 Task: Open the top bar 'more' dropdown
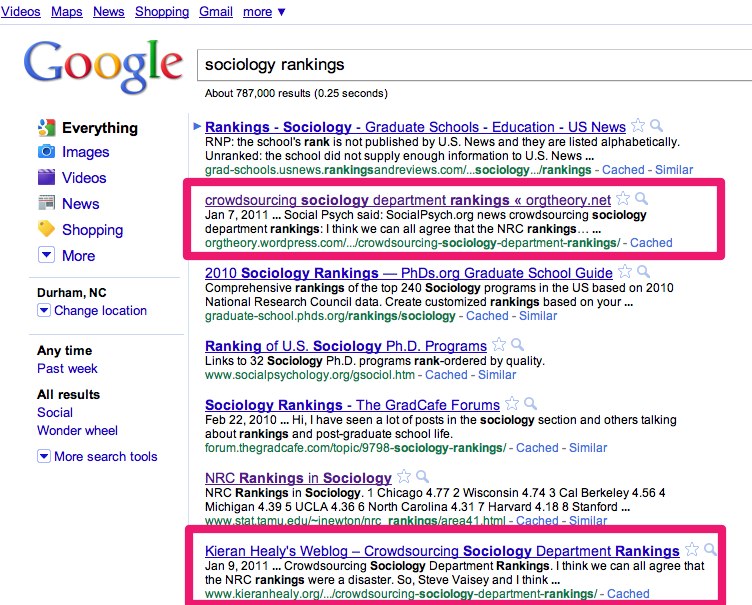(x=264, y=12)
